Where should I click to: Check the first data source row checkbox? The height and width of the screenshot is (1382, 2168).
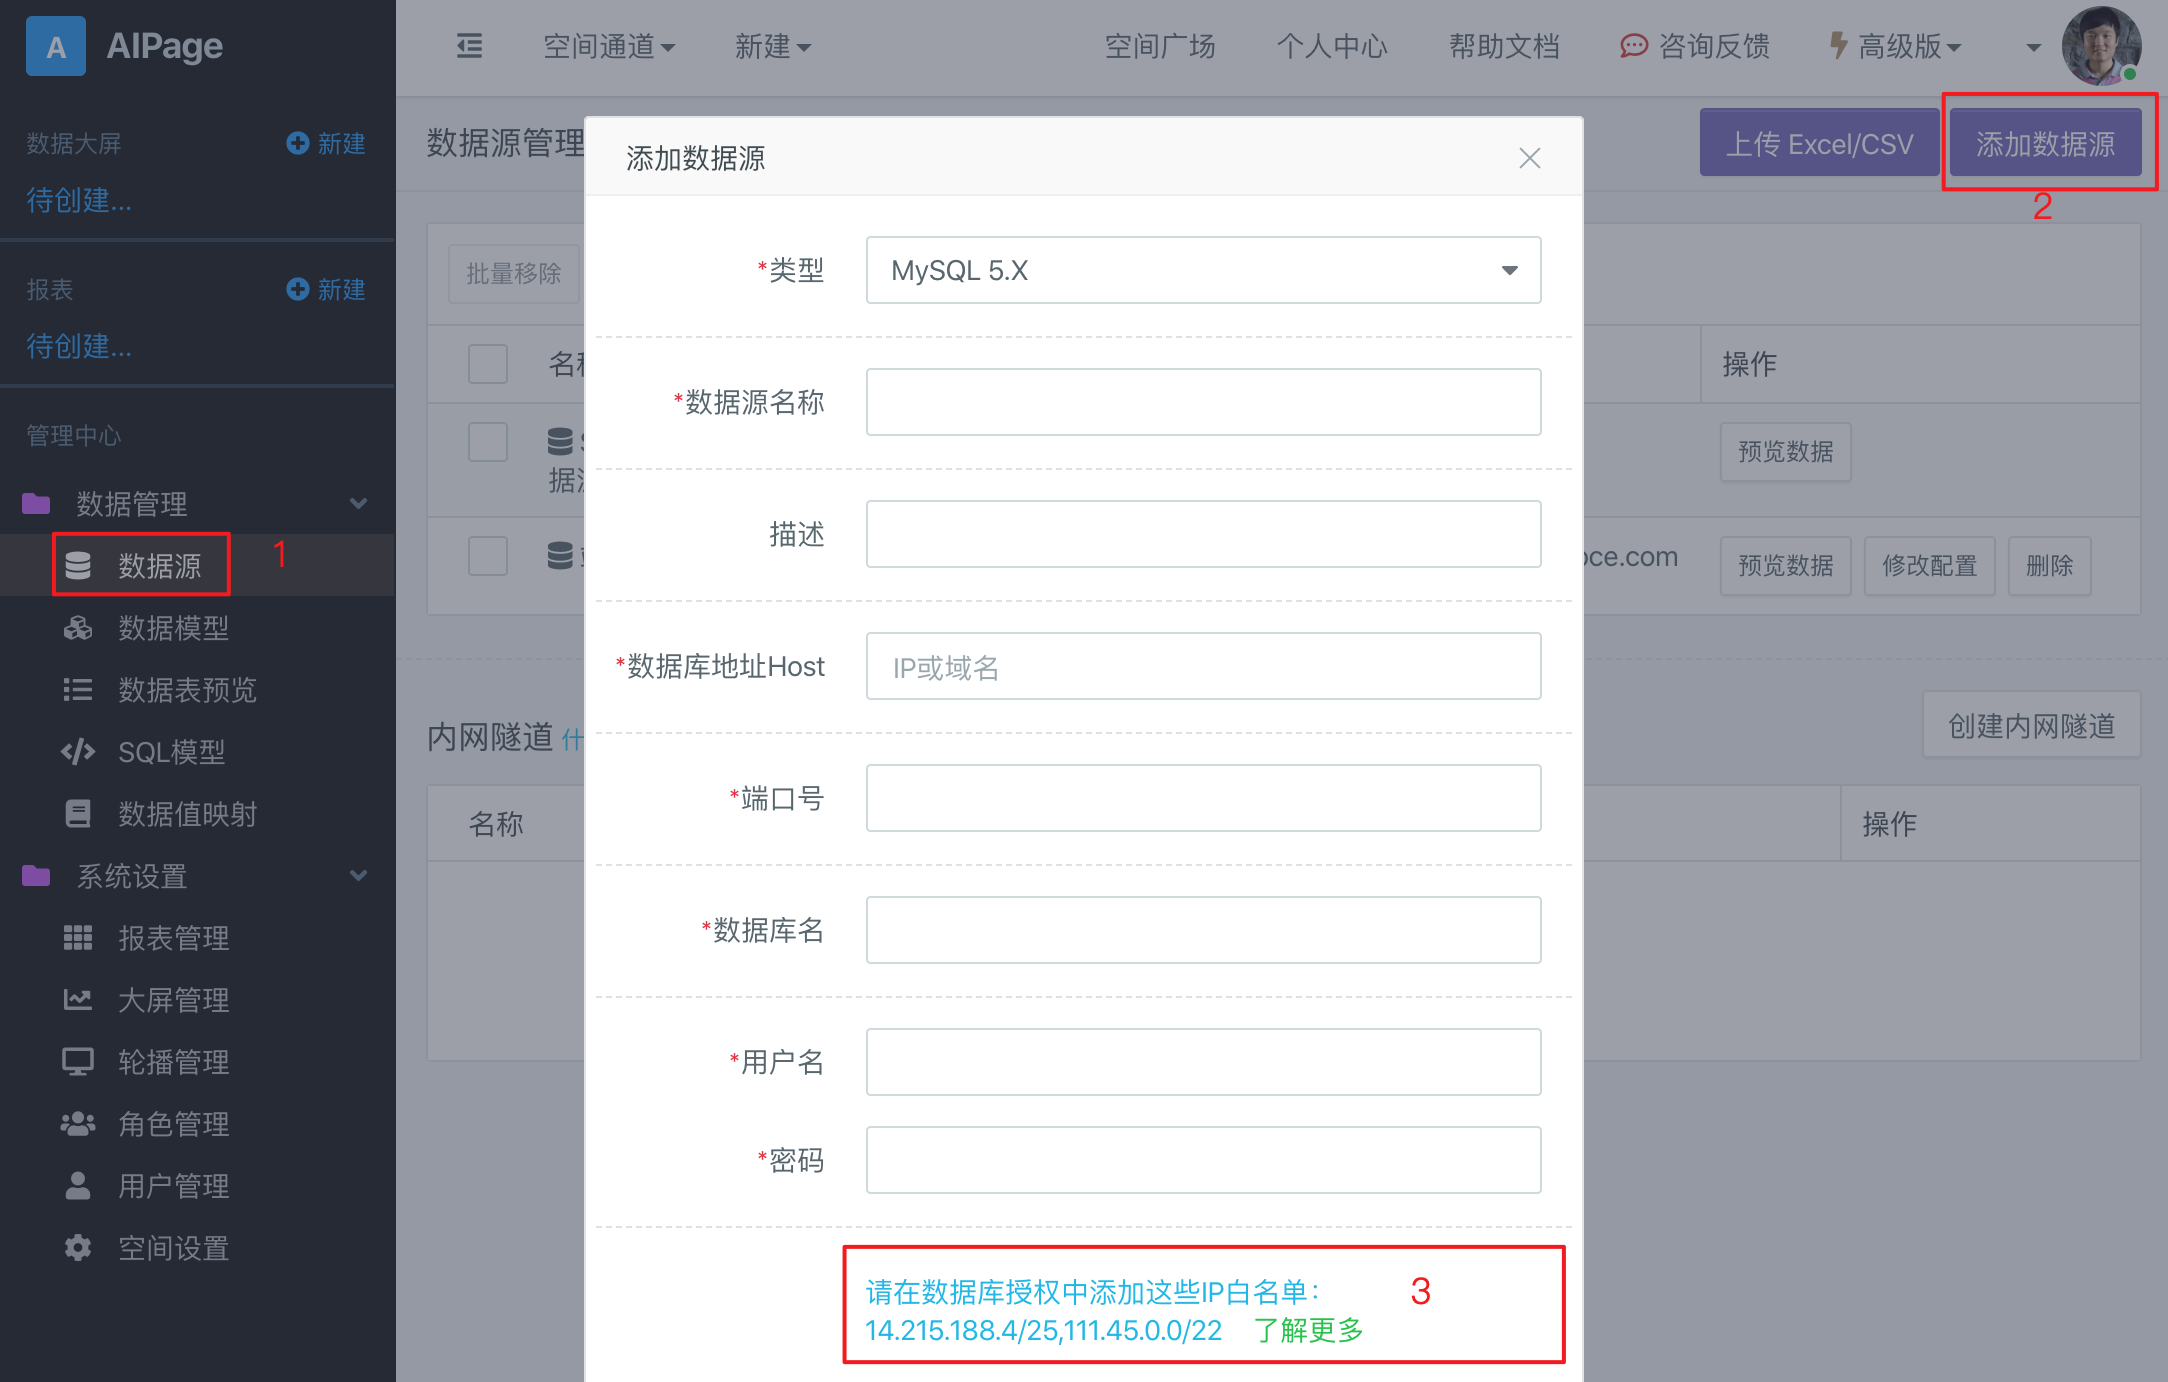pos(488,442)
